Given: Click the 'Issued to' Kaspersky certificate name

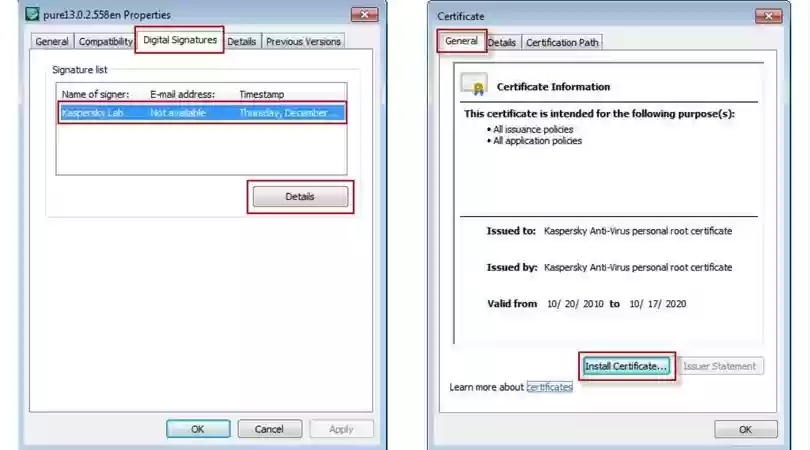Looking at the screenshot, I should (638, 231).
